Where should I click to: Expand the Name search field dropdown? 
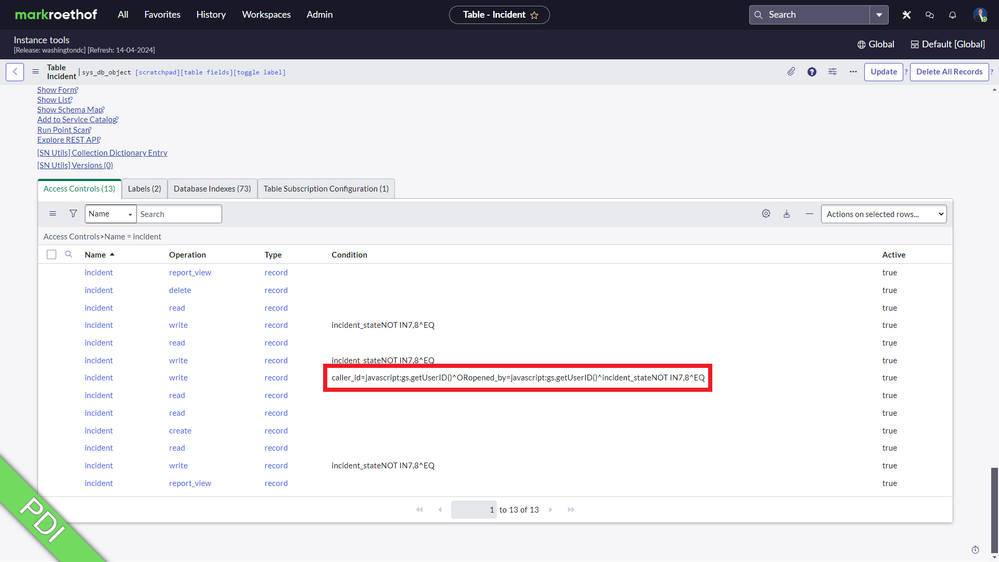pos(110,214)
